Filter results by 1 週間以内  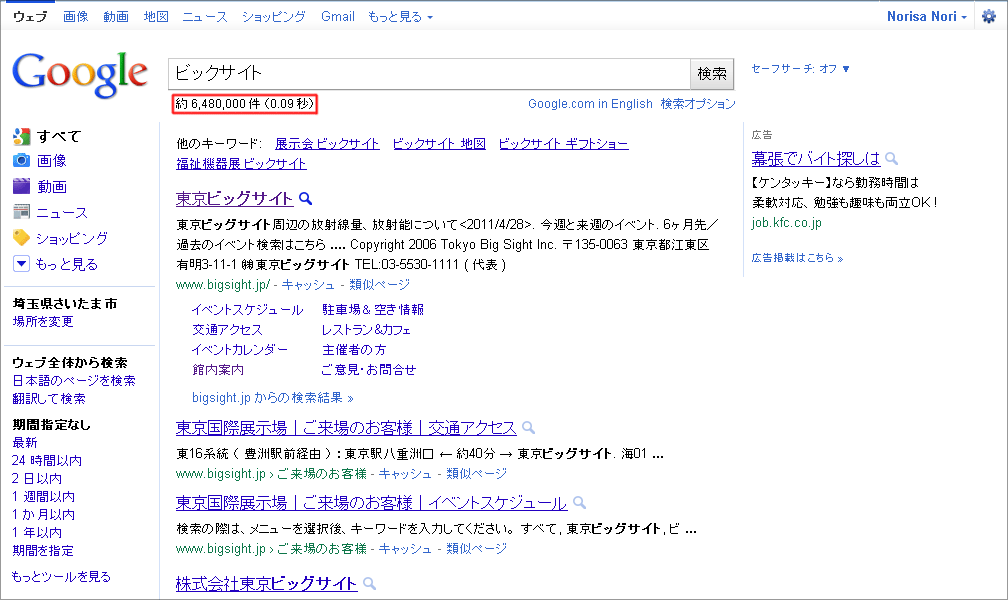pyautogui.click(x=43, y=496)
